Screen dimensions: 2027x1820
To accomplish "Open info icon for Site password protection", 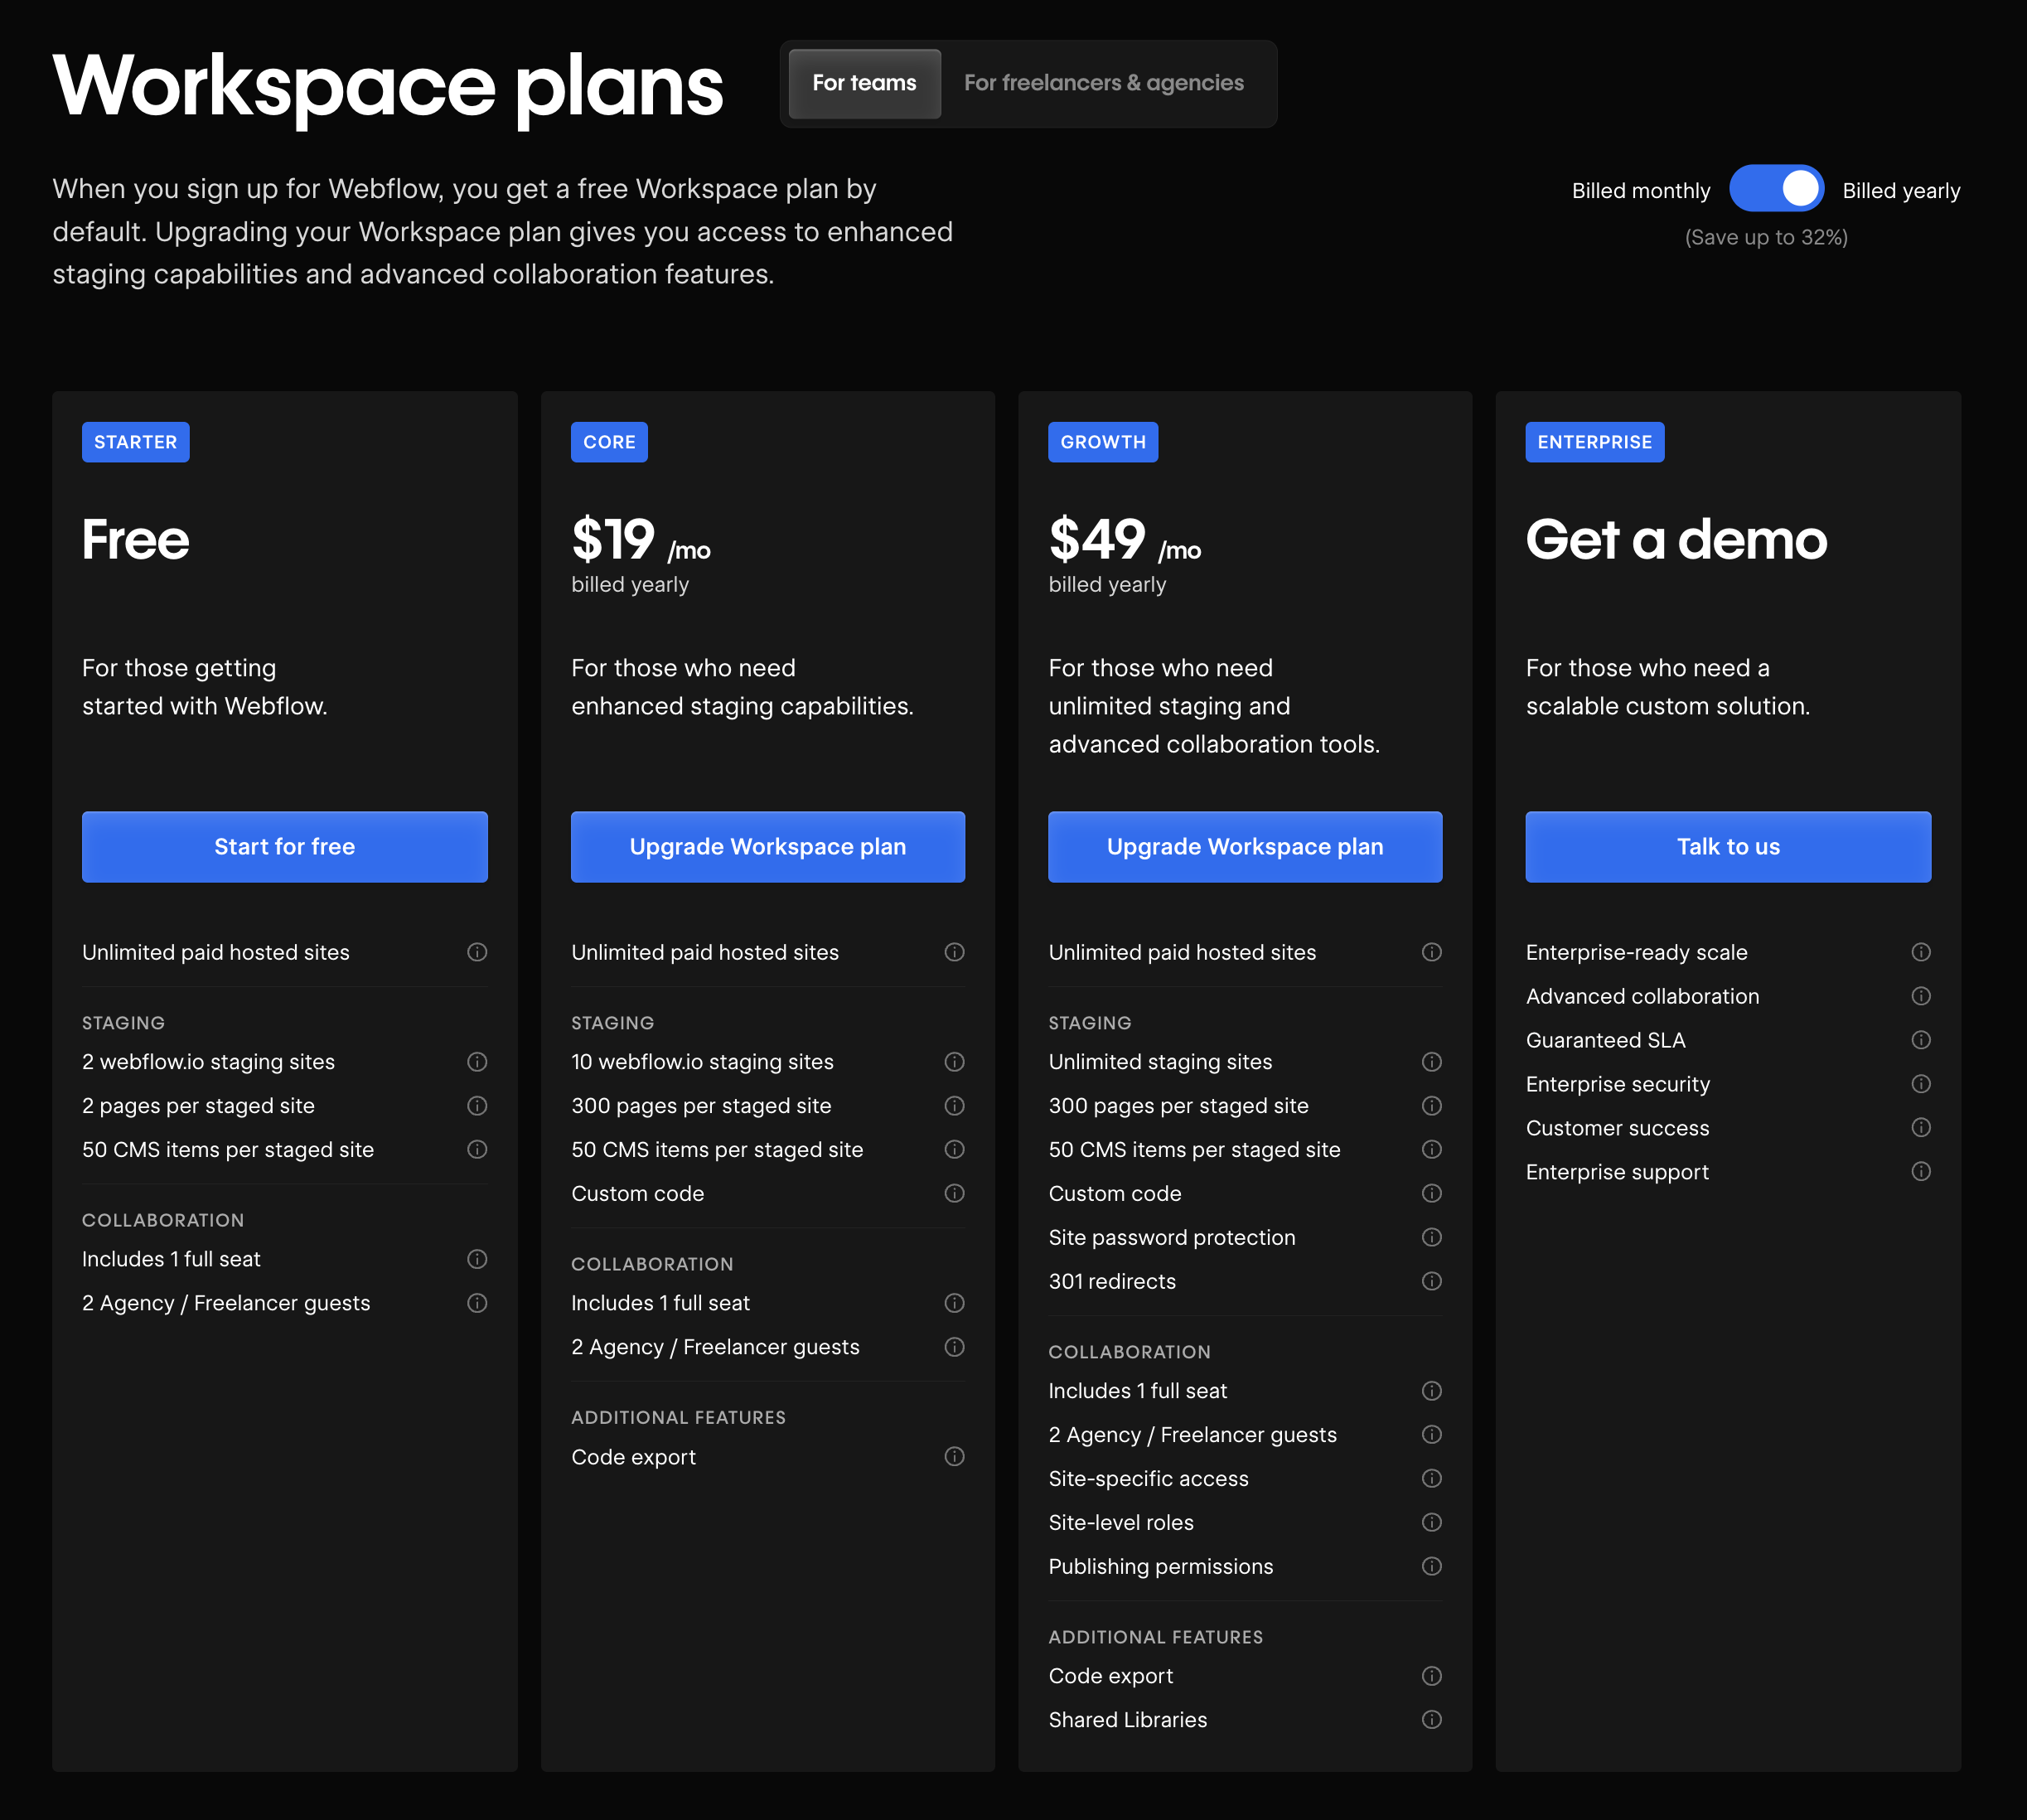I will [x=1432, y=1238].
